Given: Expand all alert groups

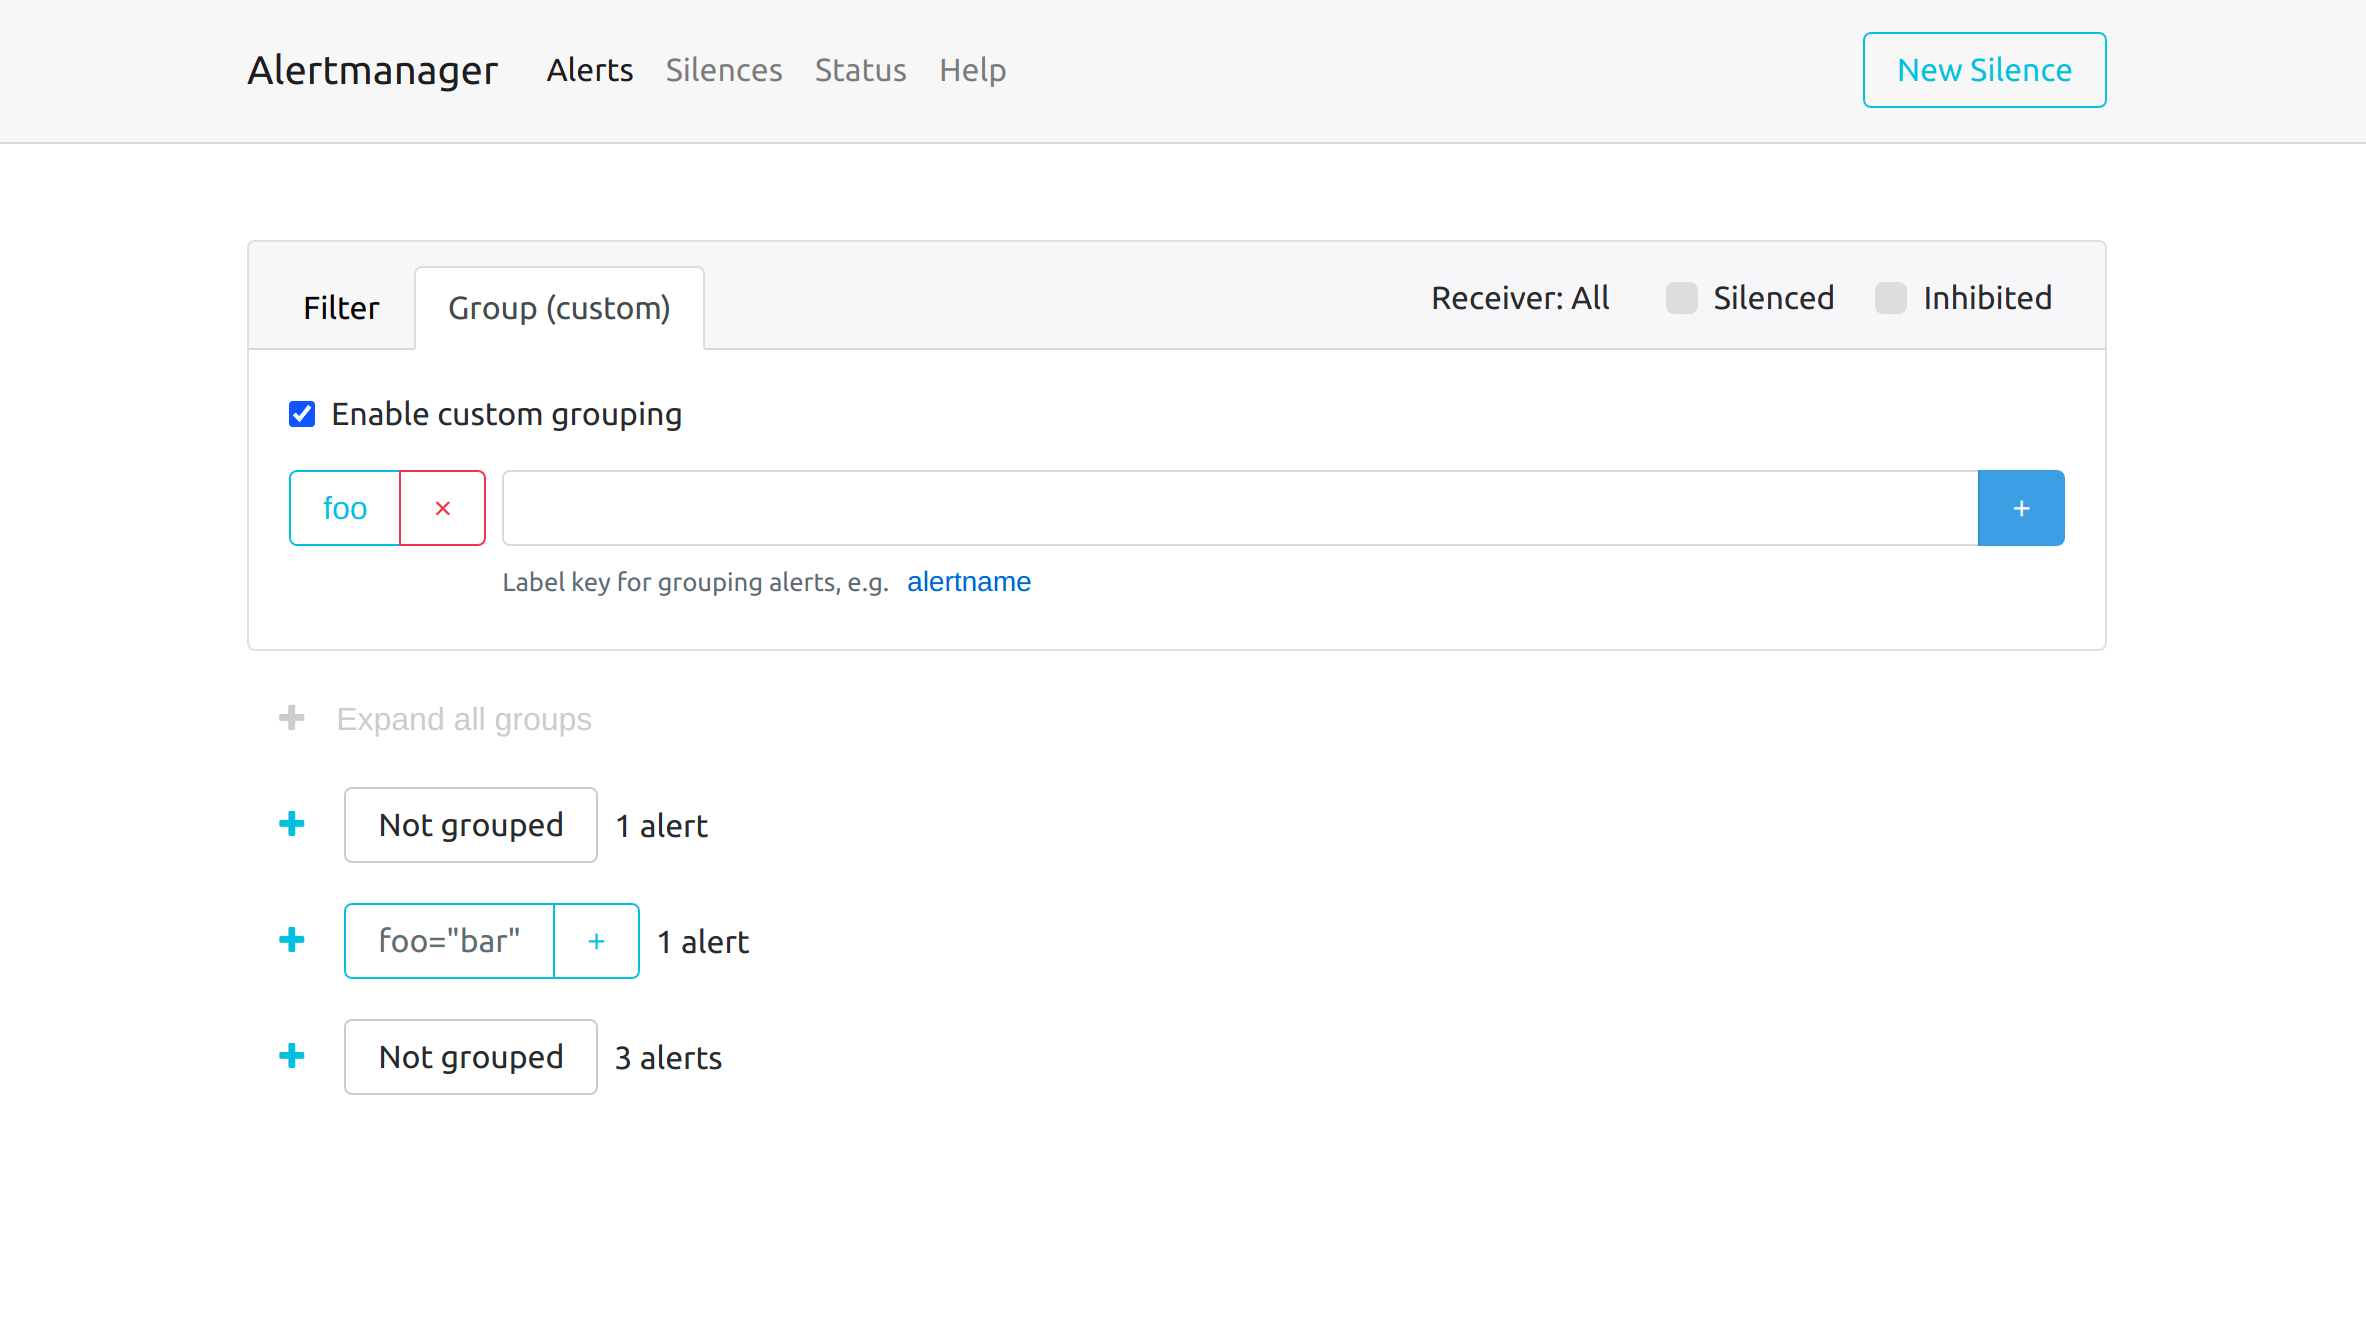Looking at the screenshot, I should tap(464, 719).
